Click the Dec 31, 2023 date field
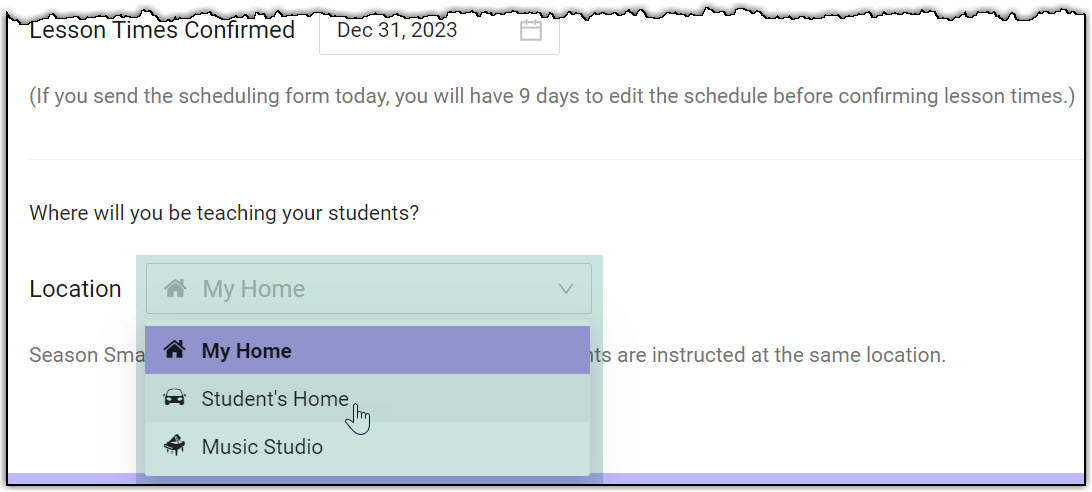 coord(420,30)
